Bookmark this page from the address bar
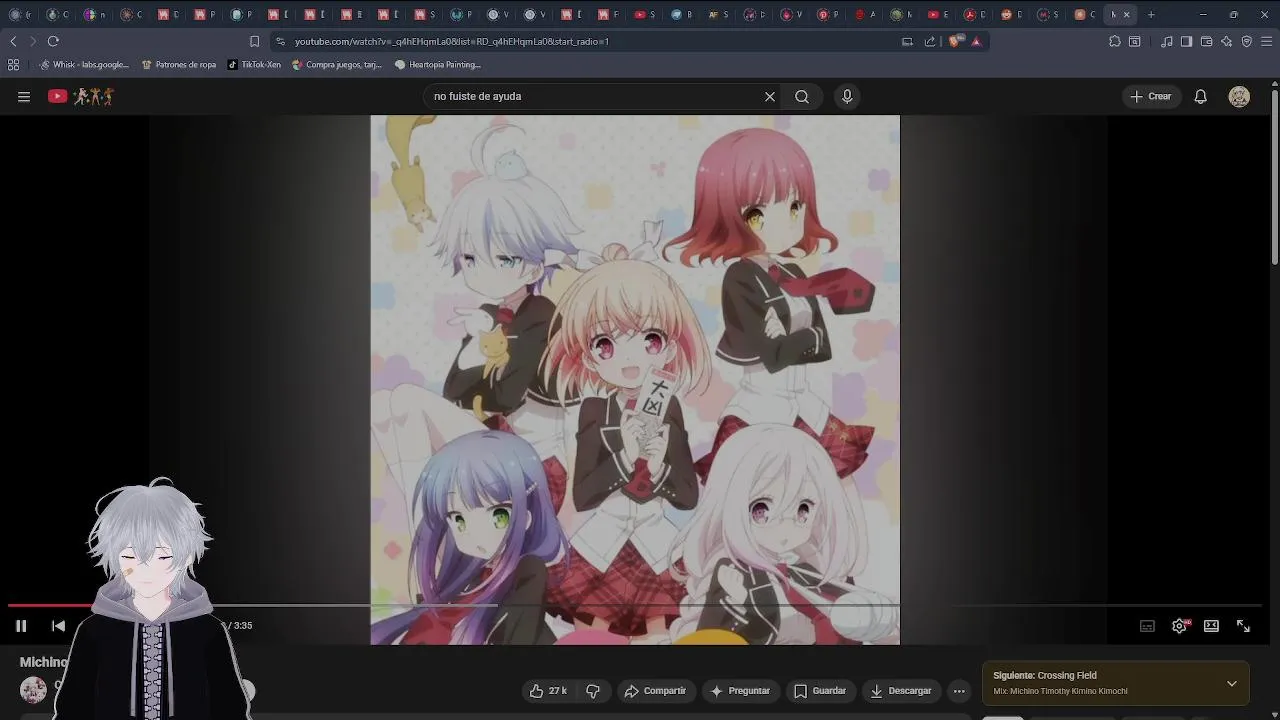Image resolution: width=1280 pixels, height=720 pixels. 254,41
